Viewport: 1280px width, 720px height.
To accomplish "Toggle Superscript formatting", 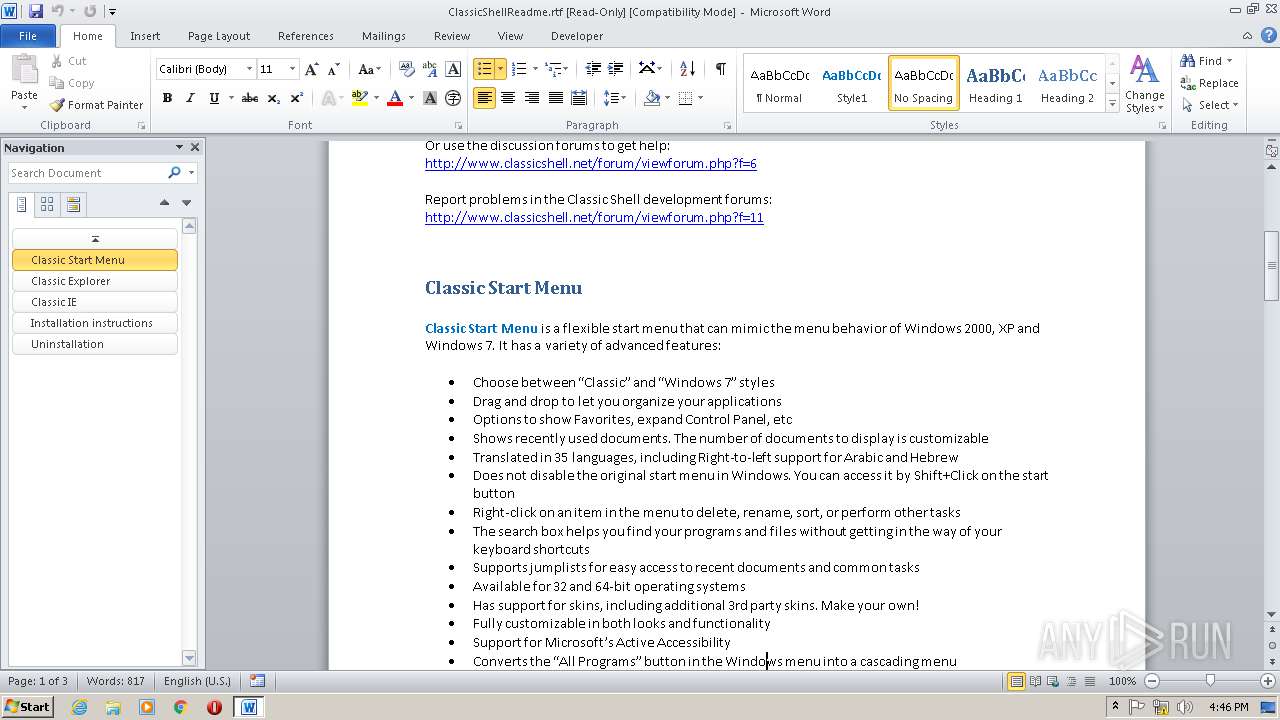I will (297, 98).
